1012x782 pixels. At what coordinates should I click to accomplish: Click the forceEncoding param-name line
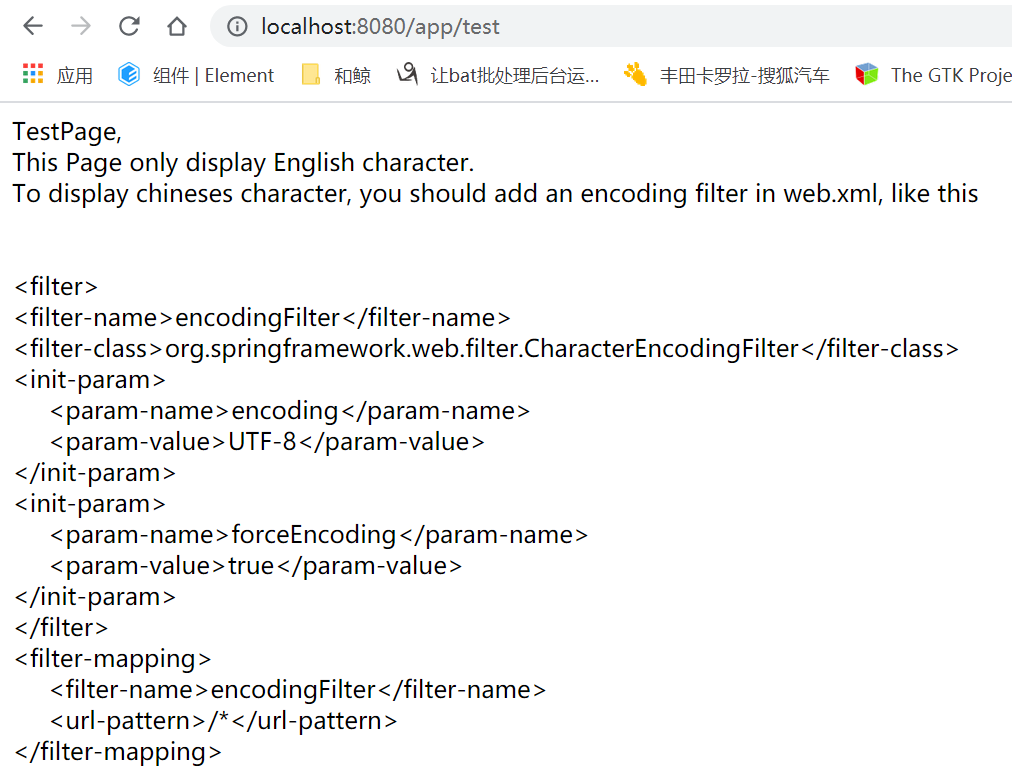(319, 534)
